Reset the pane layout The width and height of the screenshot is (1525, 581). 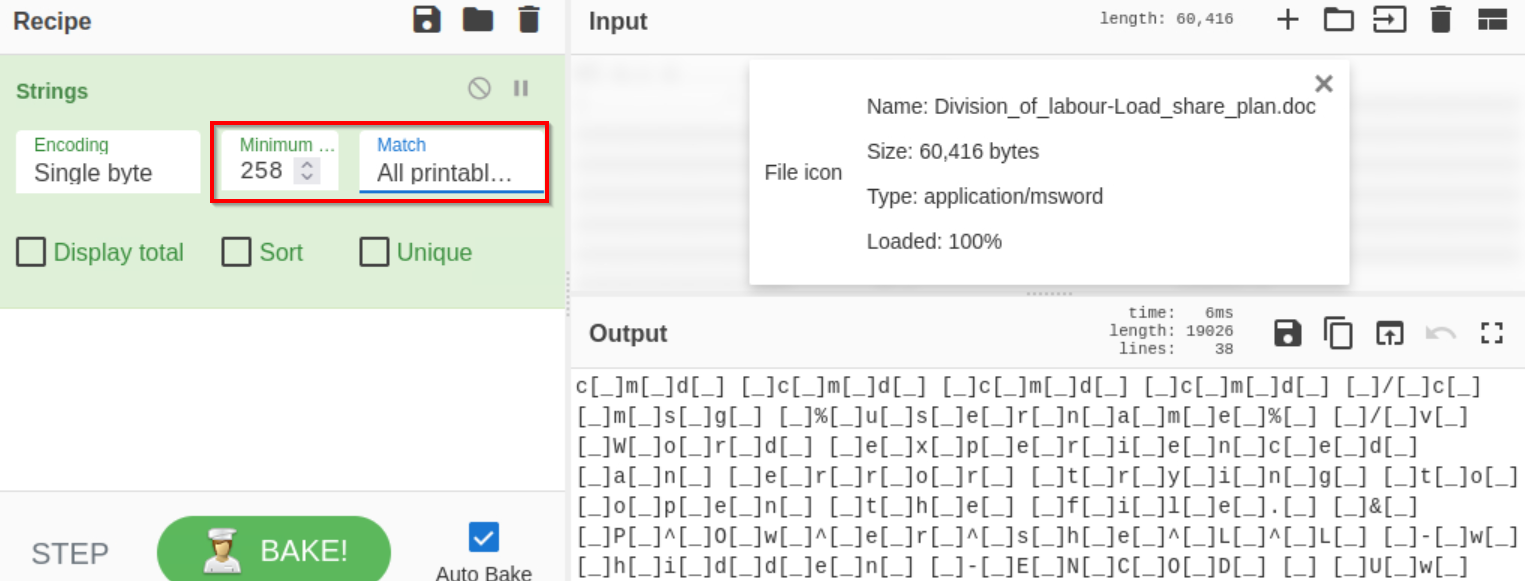click(x=1492, y=20)
